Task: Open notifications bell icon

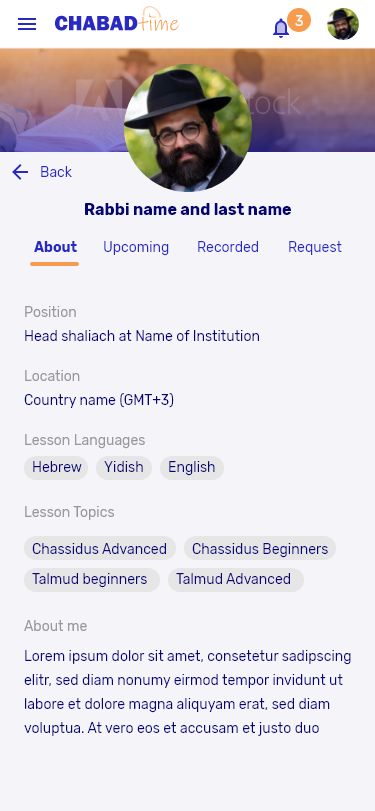Action: tap(281, 28)
